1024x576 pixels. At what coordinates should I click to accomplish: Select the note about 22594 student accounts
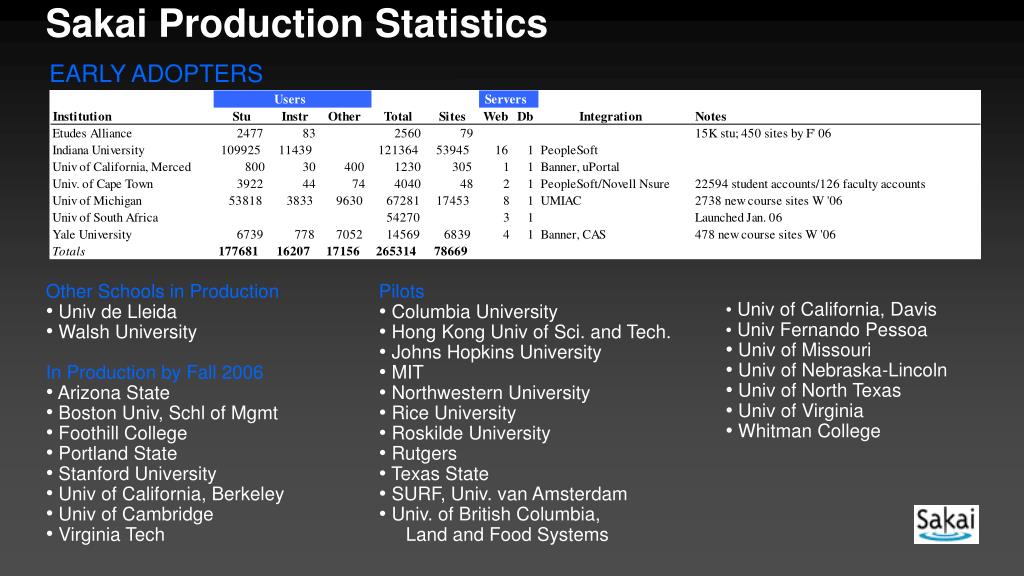click(x=810, y=184)
